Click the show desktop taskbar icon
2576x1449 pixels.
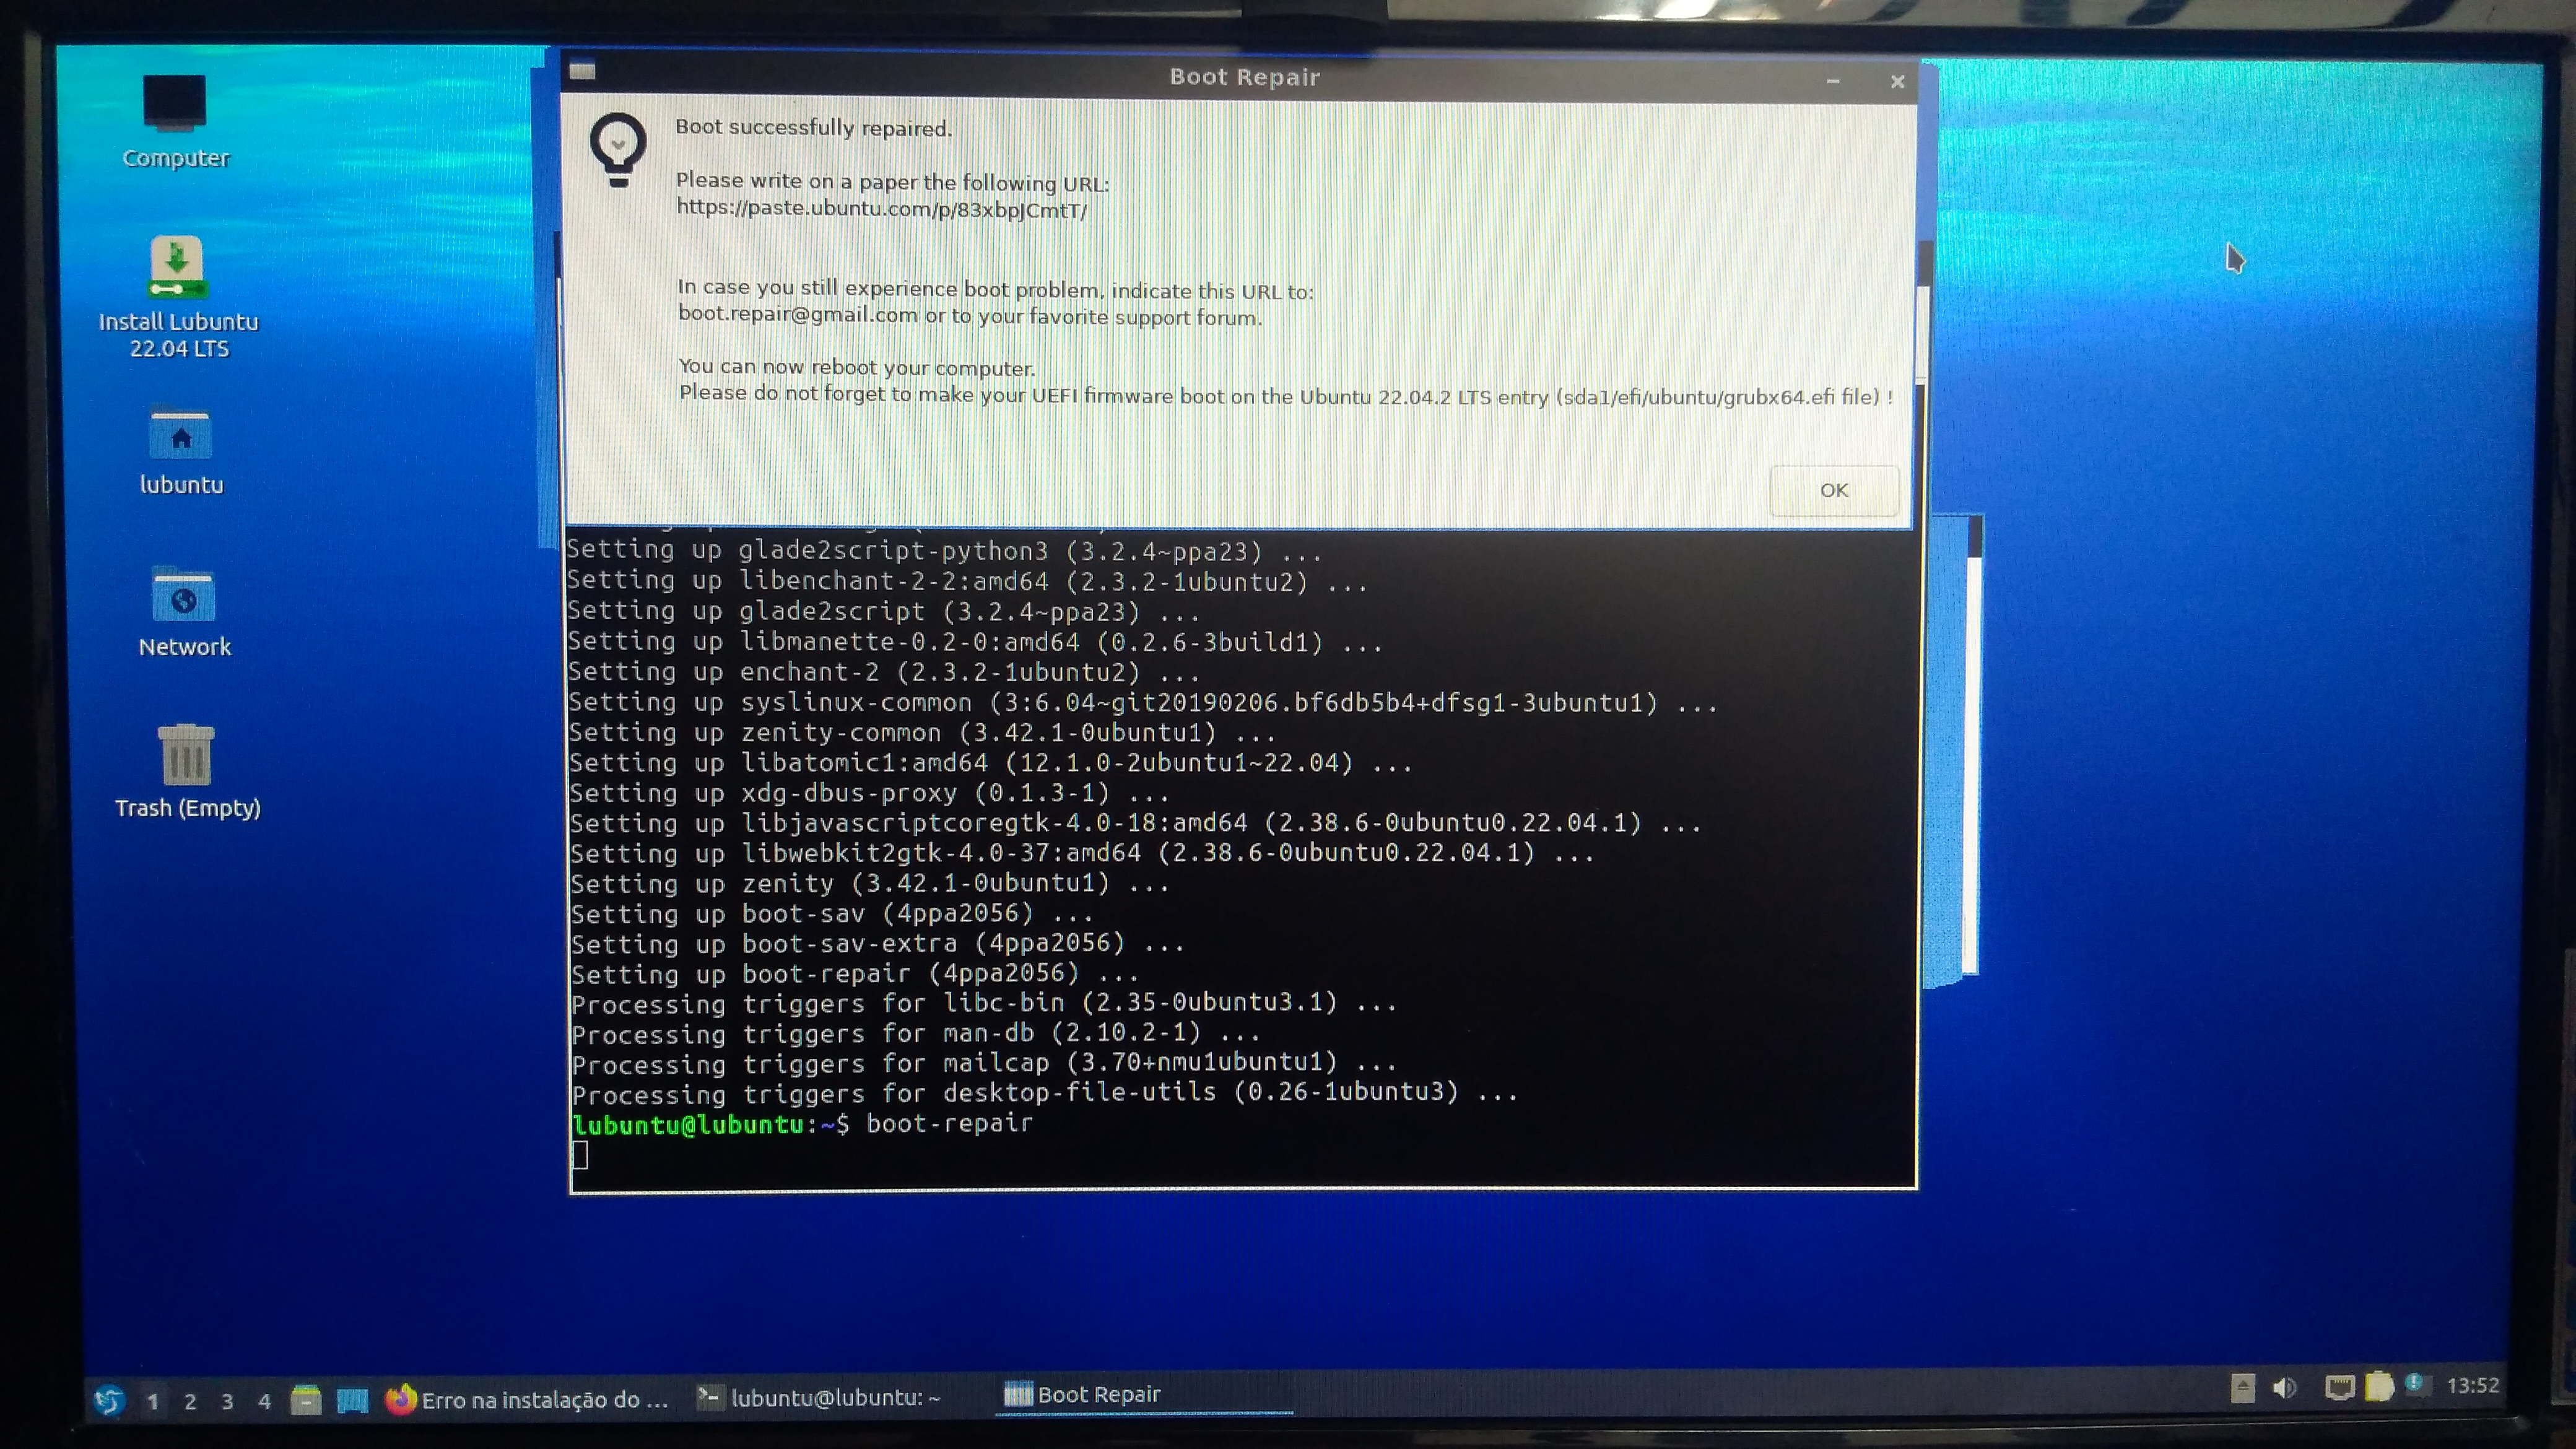pos(352,1400)
